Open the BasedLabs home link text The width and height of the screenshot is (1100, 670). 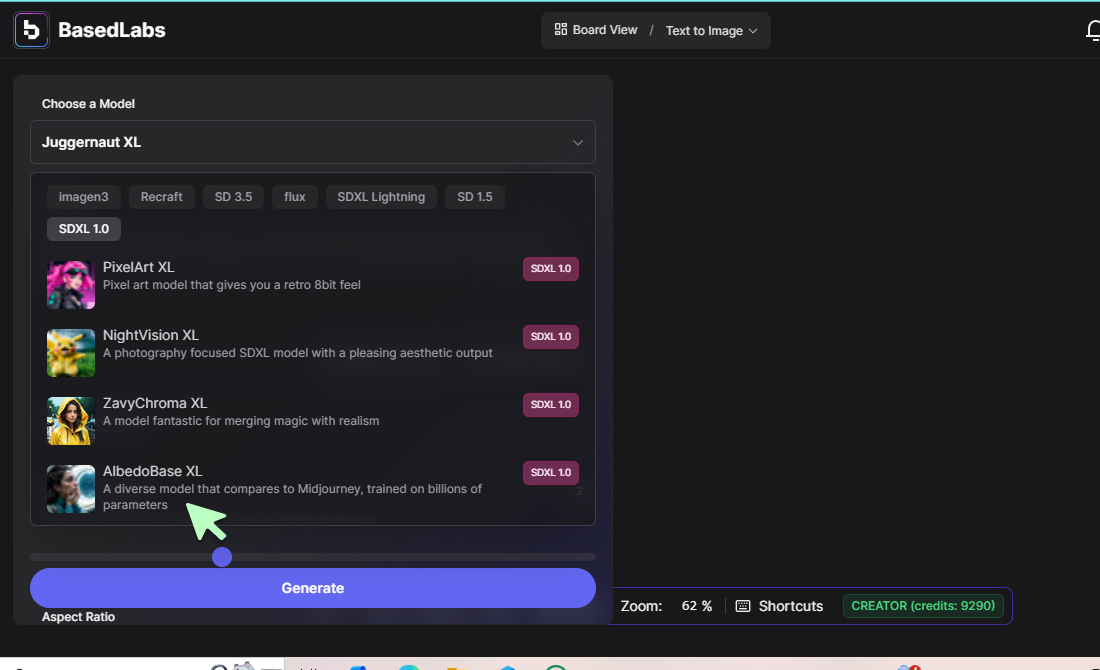tap(112, 30)
